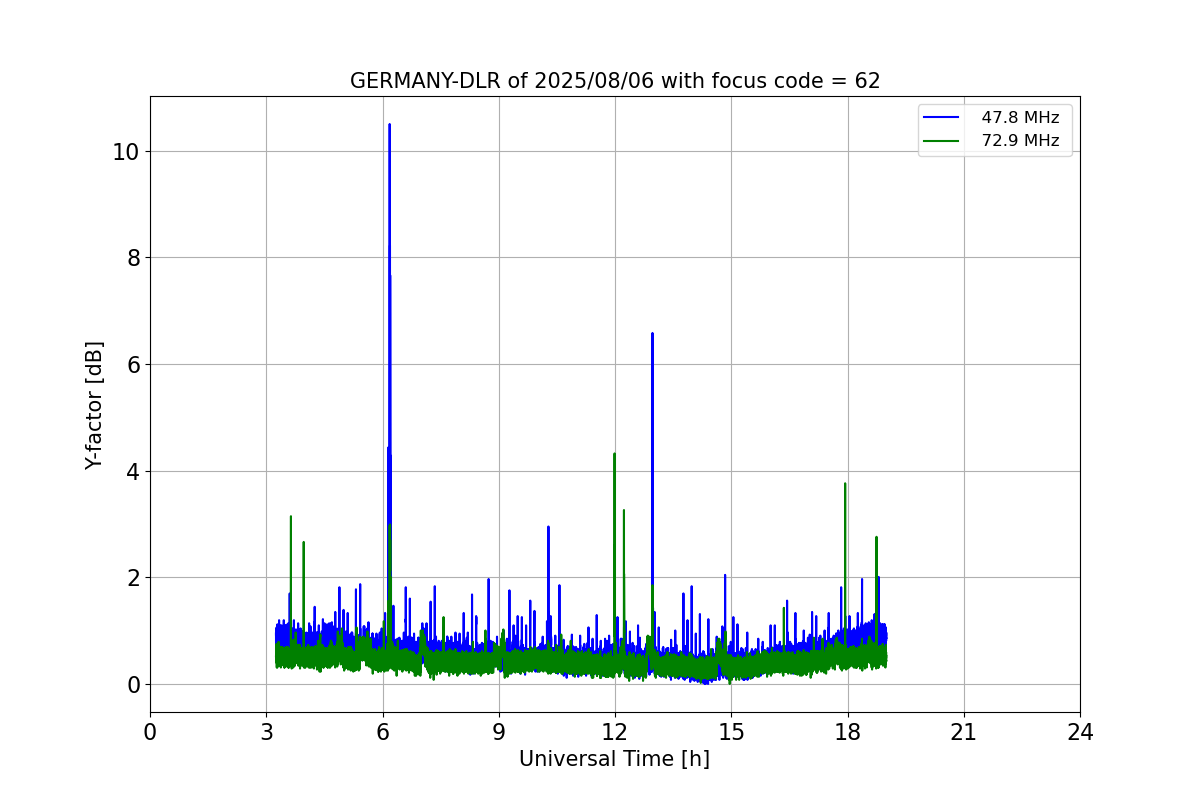Click y-axis tick label 2
This screenshot has height=800, width=1200.
pyautogui.click(x=133, y=578)
